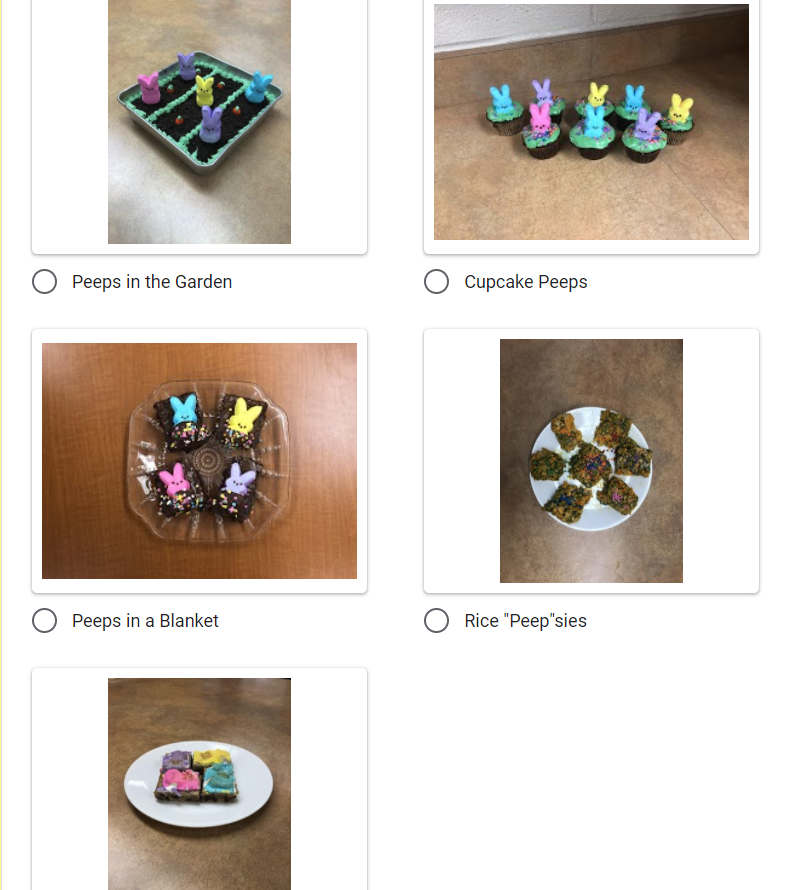
Task: Pick the Rice "Peep"sies radio button
Action: [437, 620]
